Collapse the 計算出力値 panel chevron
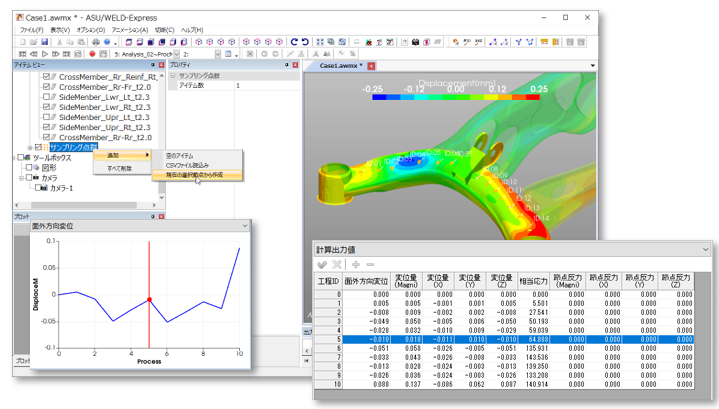This screenshot has width=719, height=409. (705, 249)
